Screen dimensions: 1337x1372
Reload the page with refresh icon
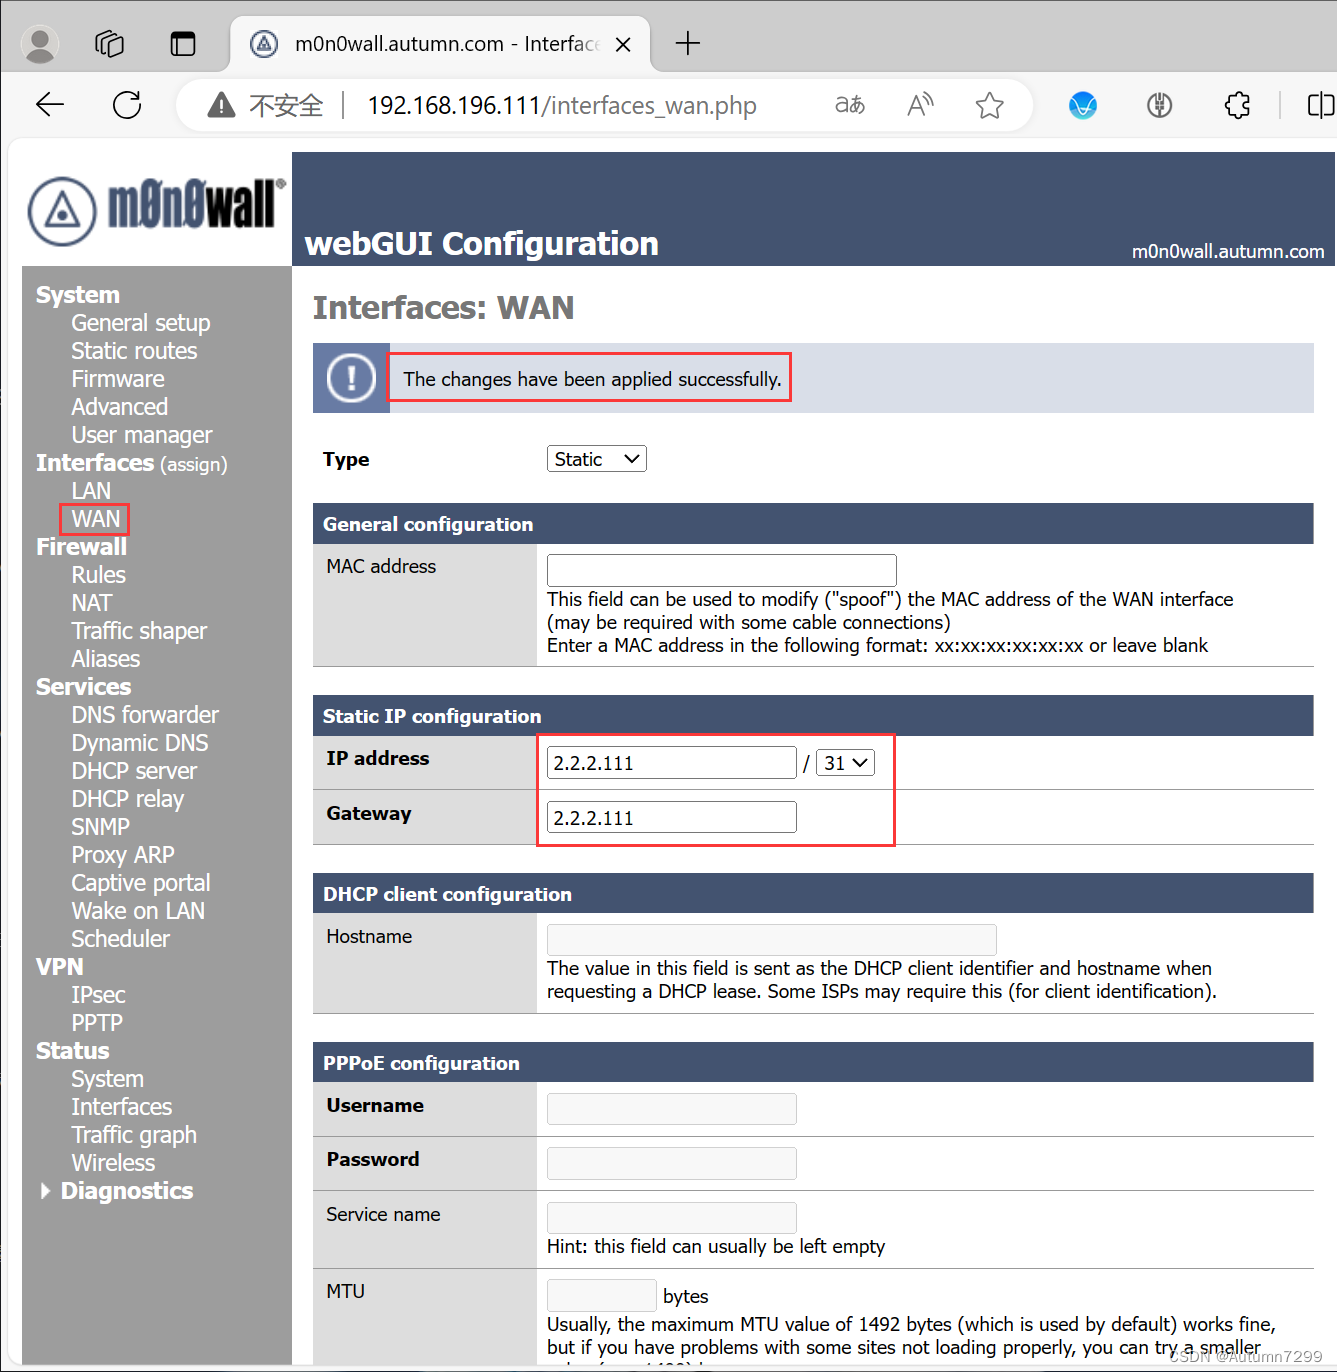[127, 105]
